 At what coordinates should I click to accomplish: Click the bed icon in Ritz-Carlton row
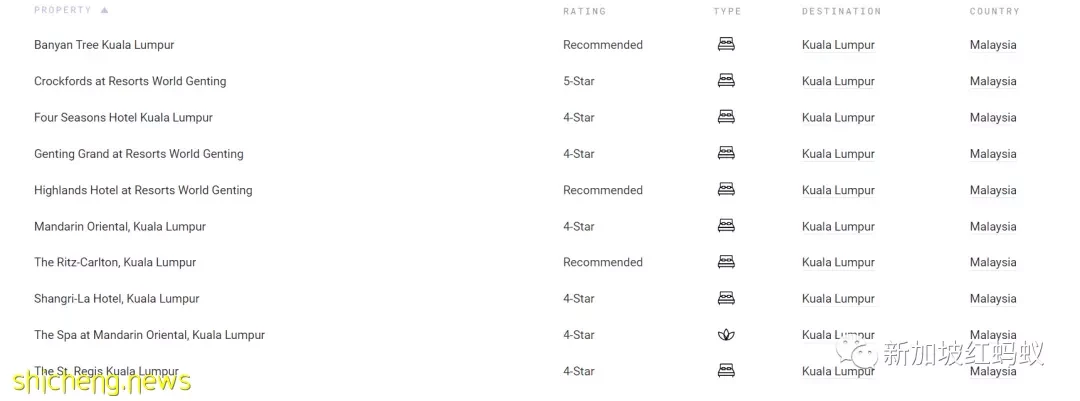[x=726, y=262]
